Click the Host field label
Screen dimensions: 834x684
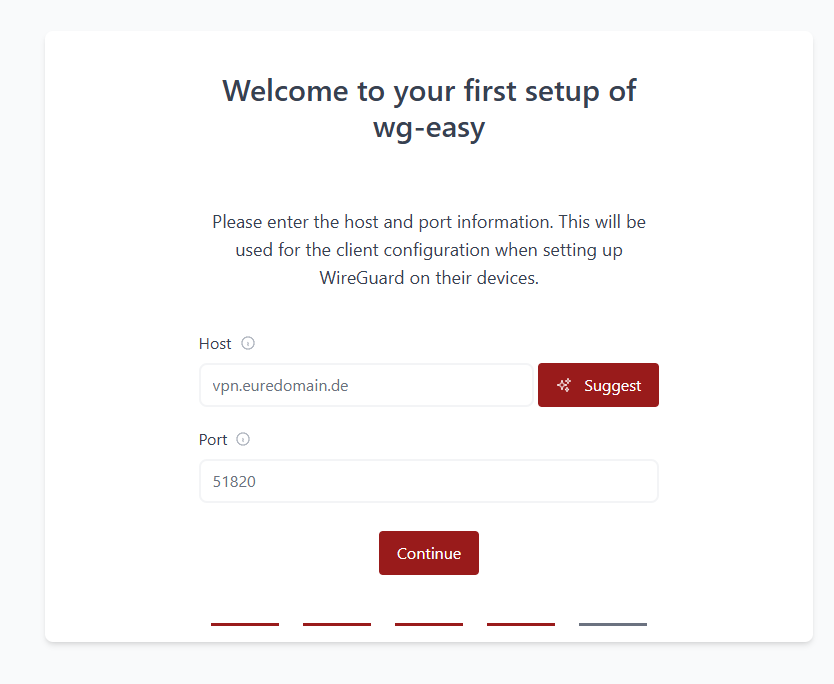[x=215, y=343]
